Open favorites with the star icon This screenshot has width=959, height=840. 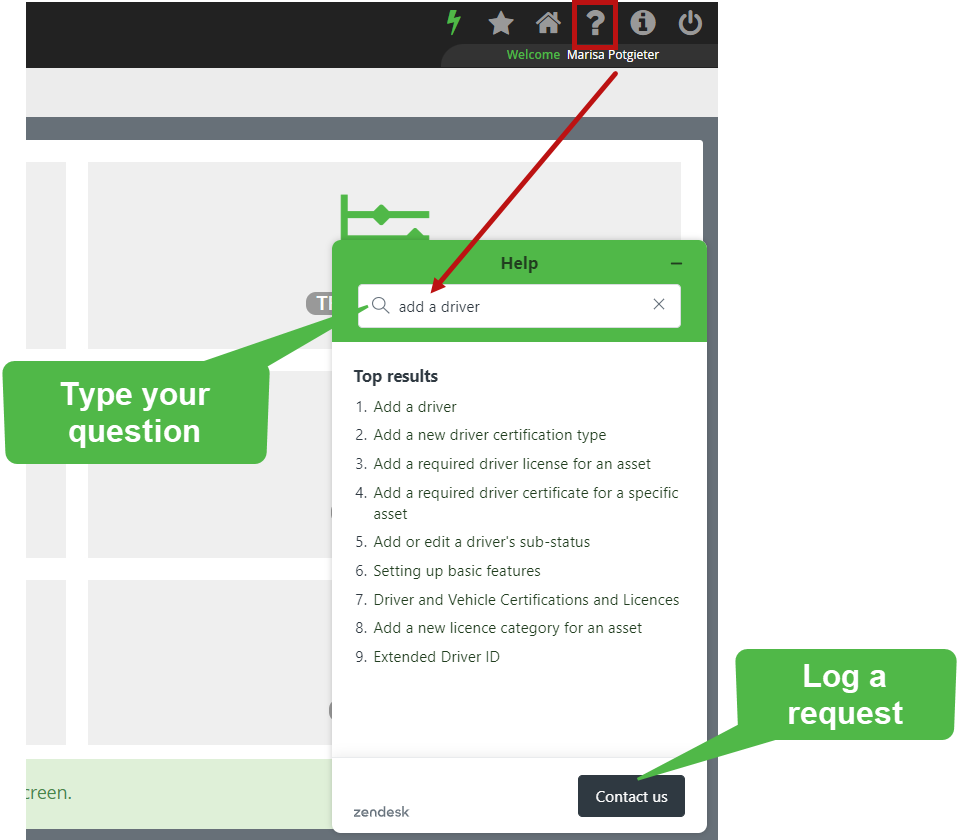pyautogui.click(x=501, y=23)
